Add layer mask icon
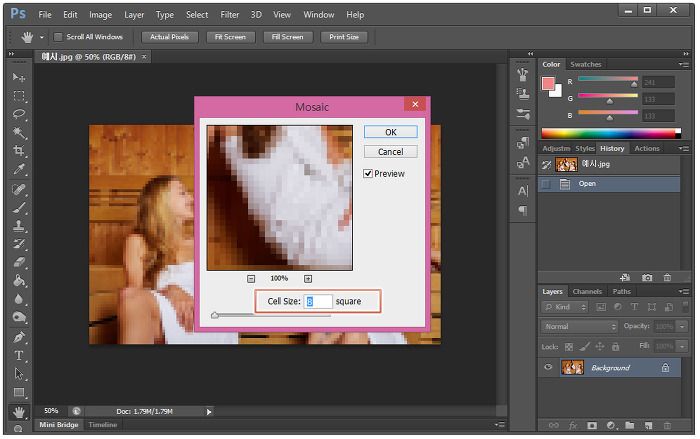Screen dimensions: 700x439 point(592,425)
